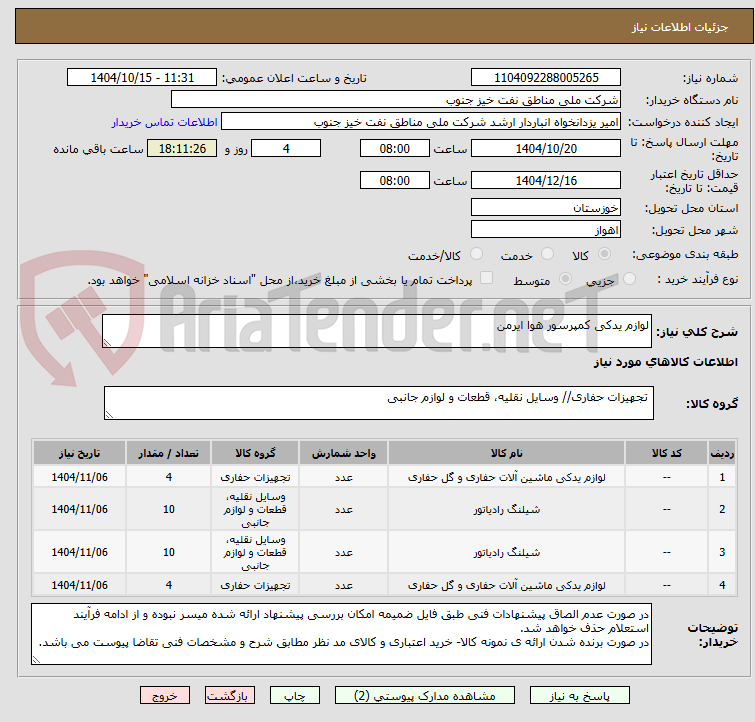
Task: Click the city field اهواز
Action: [546, 230]
